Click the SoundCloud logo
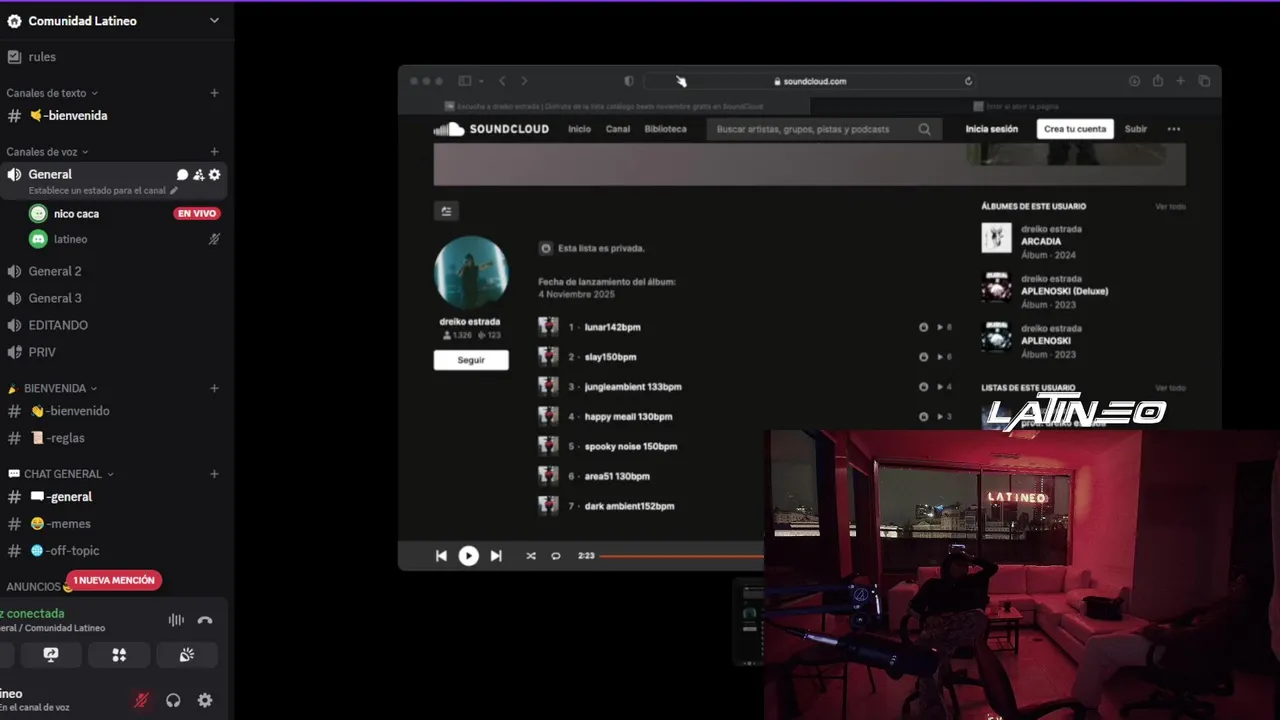This screenshot has width=1280, height=720. (x=491, y=129)
